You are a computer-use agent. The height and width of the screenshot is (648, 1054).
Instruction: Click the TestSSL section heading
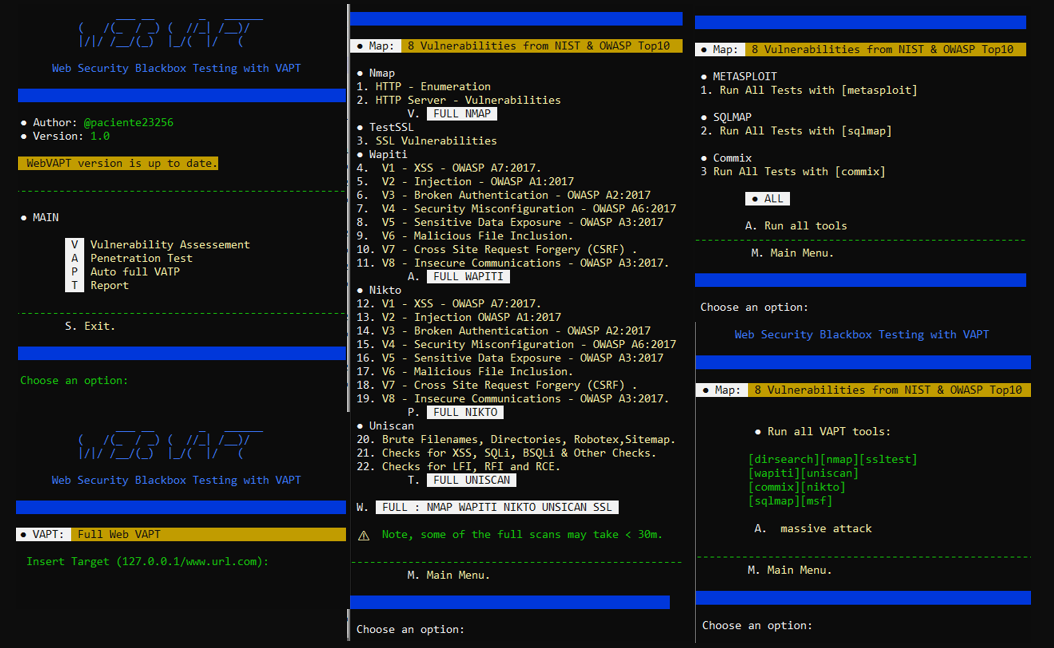pos(391,127)
